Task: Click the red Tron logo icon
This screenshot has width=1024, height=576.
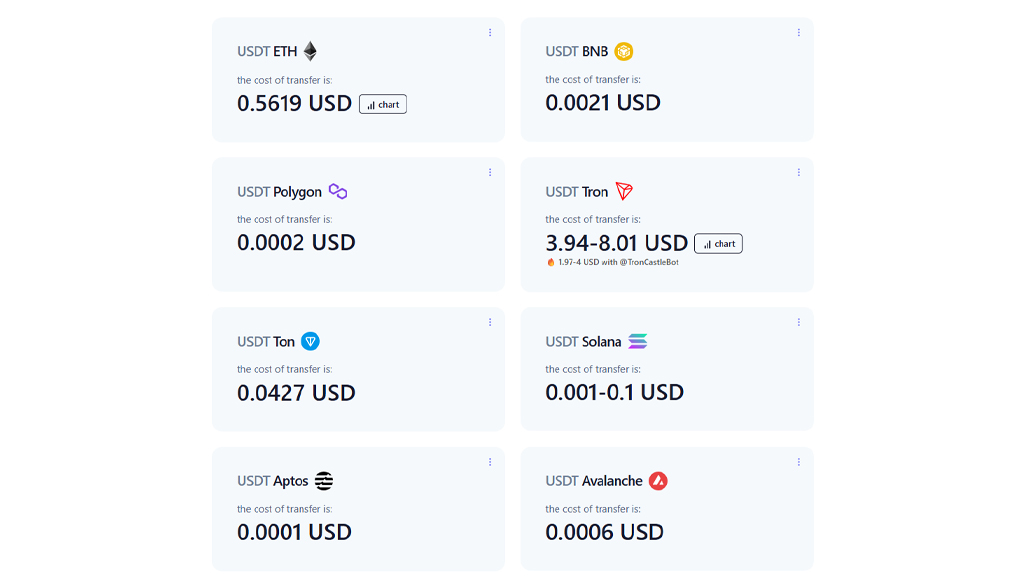Action: tap(624, 191)
